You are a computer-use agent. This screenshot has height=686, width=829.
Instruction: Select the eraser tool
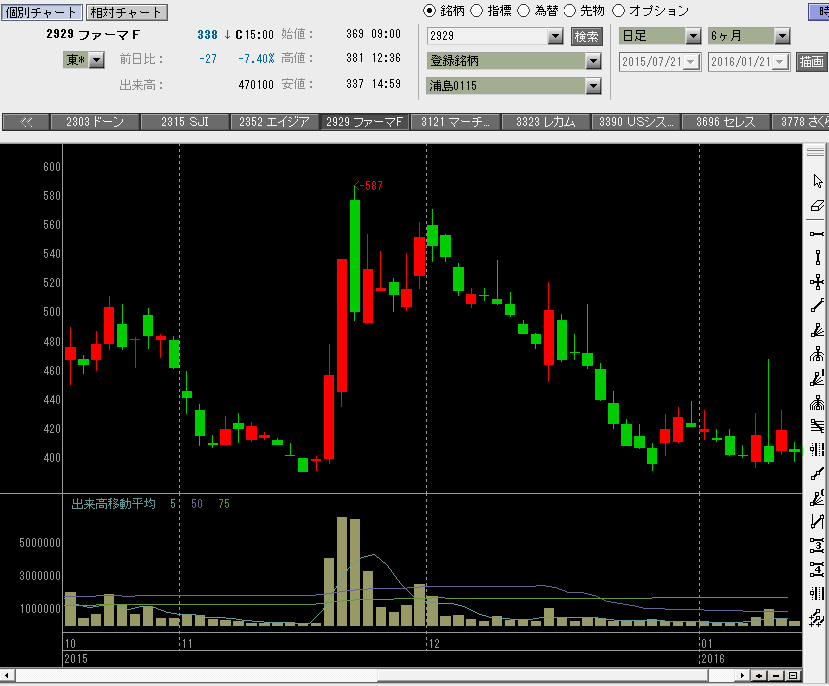point(817,206)
